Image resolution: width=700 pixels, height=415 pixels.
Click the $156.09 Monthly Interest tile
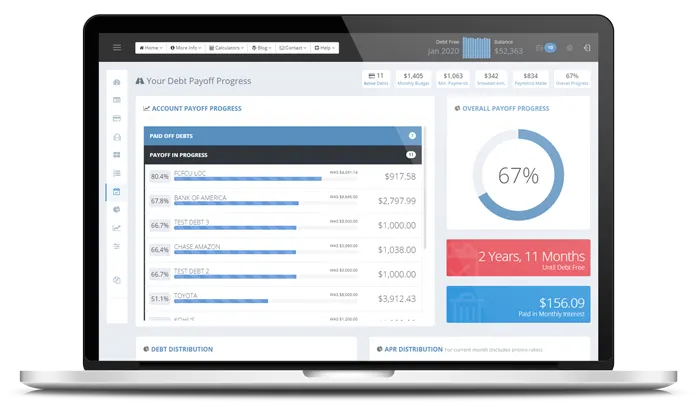[x=518, y=304]
